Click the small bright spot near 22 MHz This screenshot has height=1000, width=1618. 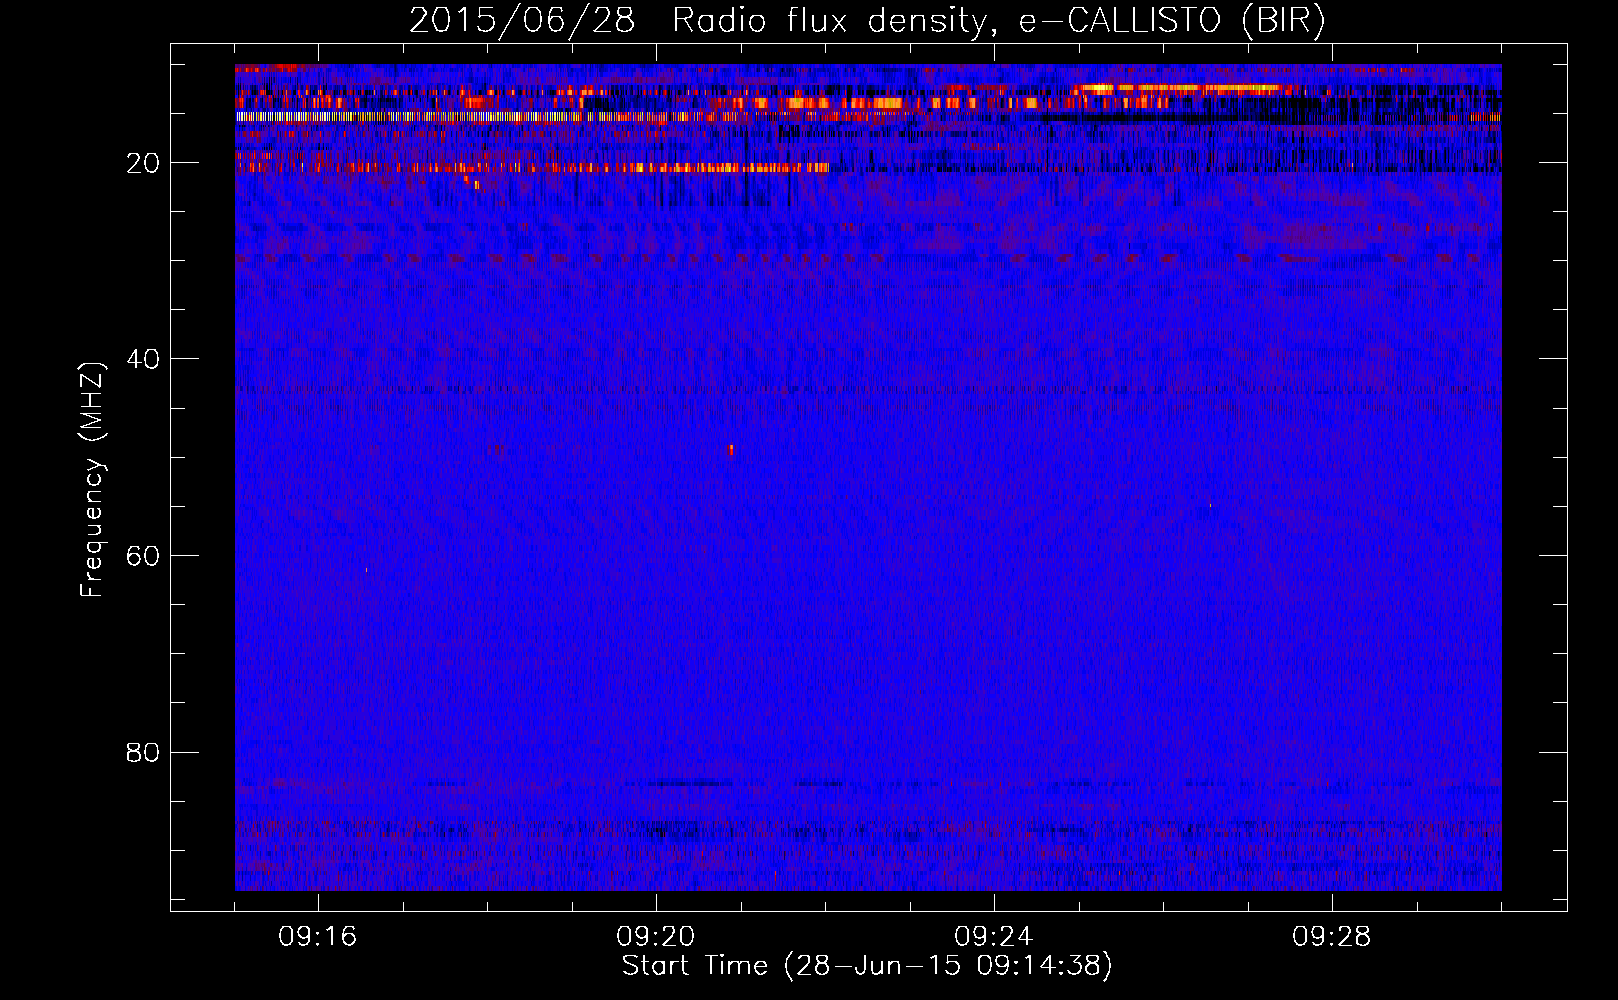click(476, 185)
